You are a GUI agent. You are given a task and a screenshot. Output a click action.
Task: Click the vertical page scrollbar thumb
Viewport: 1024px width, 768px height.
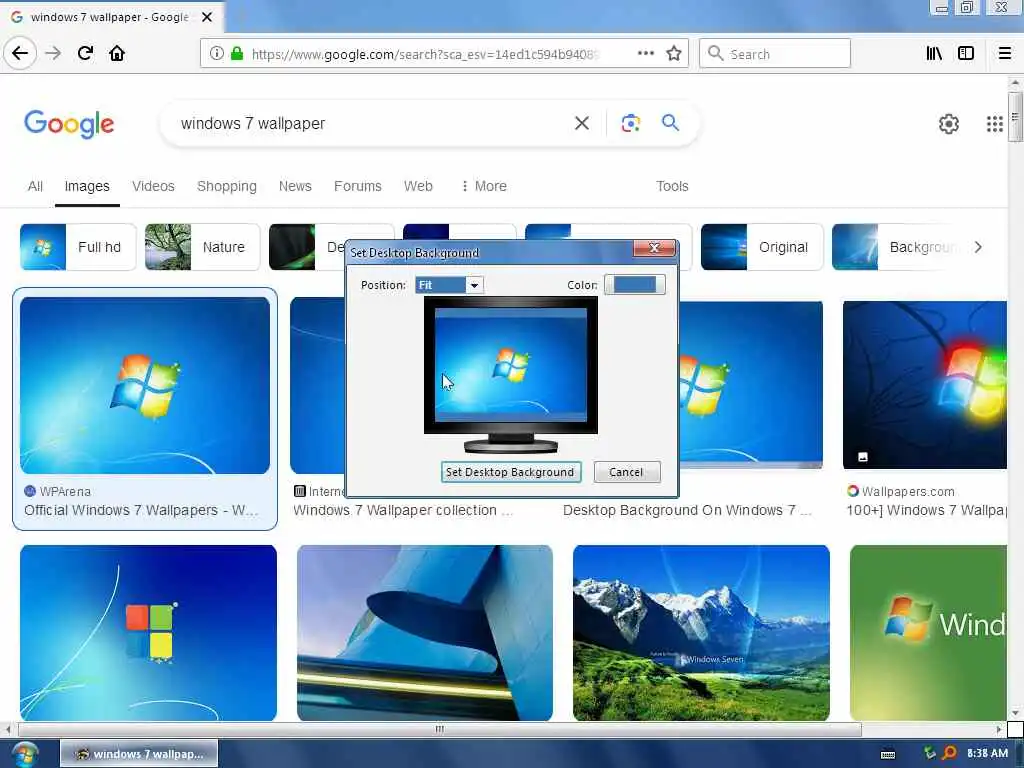click(1015, 117)
